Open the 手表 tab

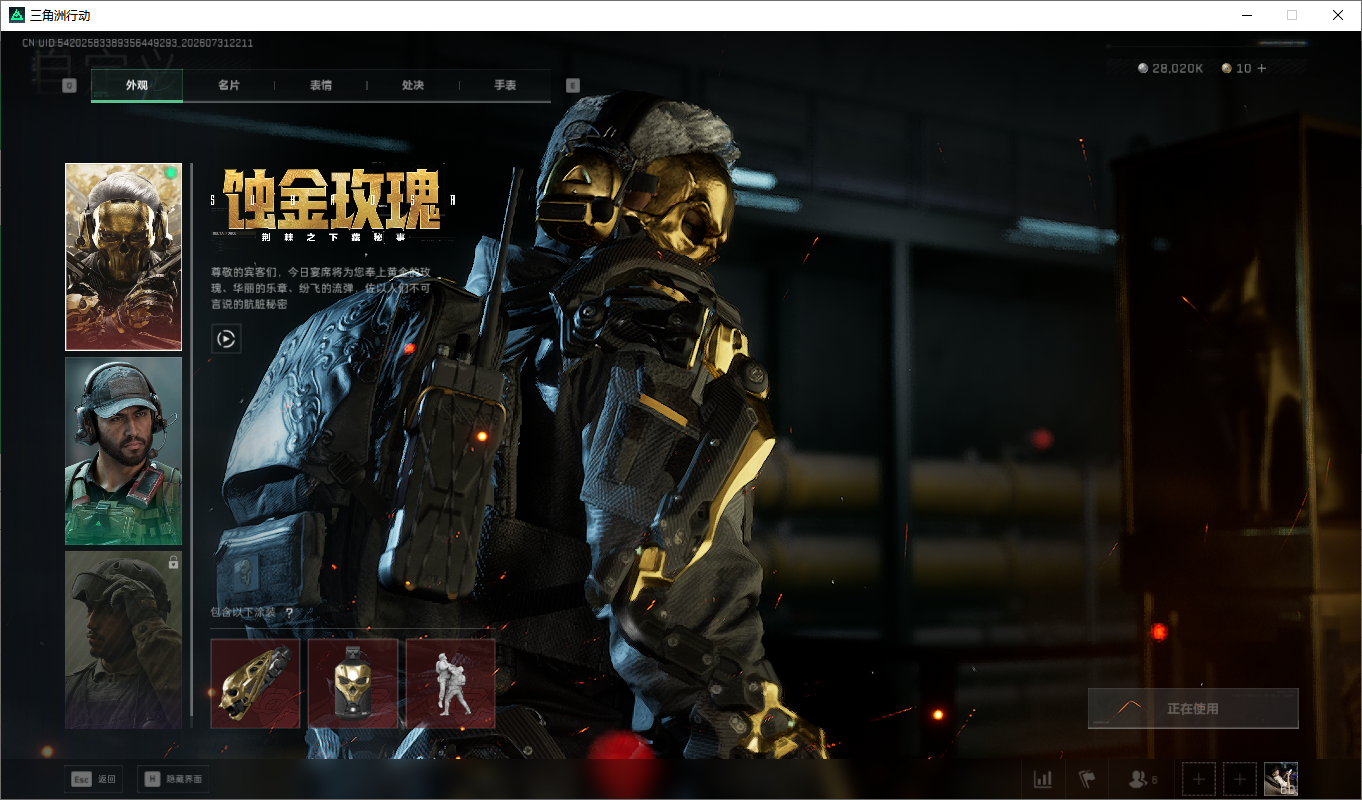pos(505,85)
